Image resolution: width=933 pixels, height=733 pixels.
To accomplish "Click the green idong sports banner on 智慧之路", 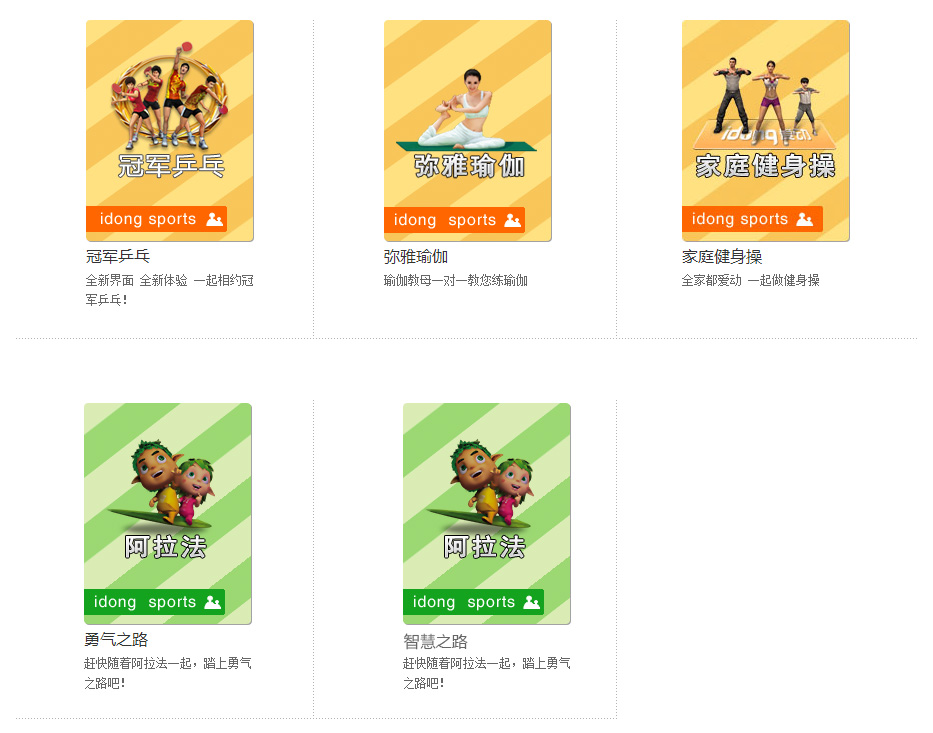I will (473, 602).
